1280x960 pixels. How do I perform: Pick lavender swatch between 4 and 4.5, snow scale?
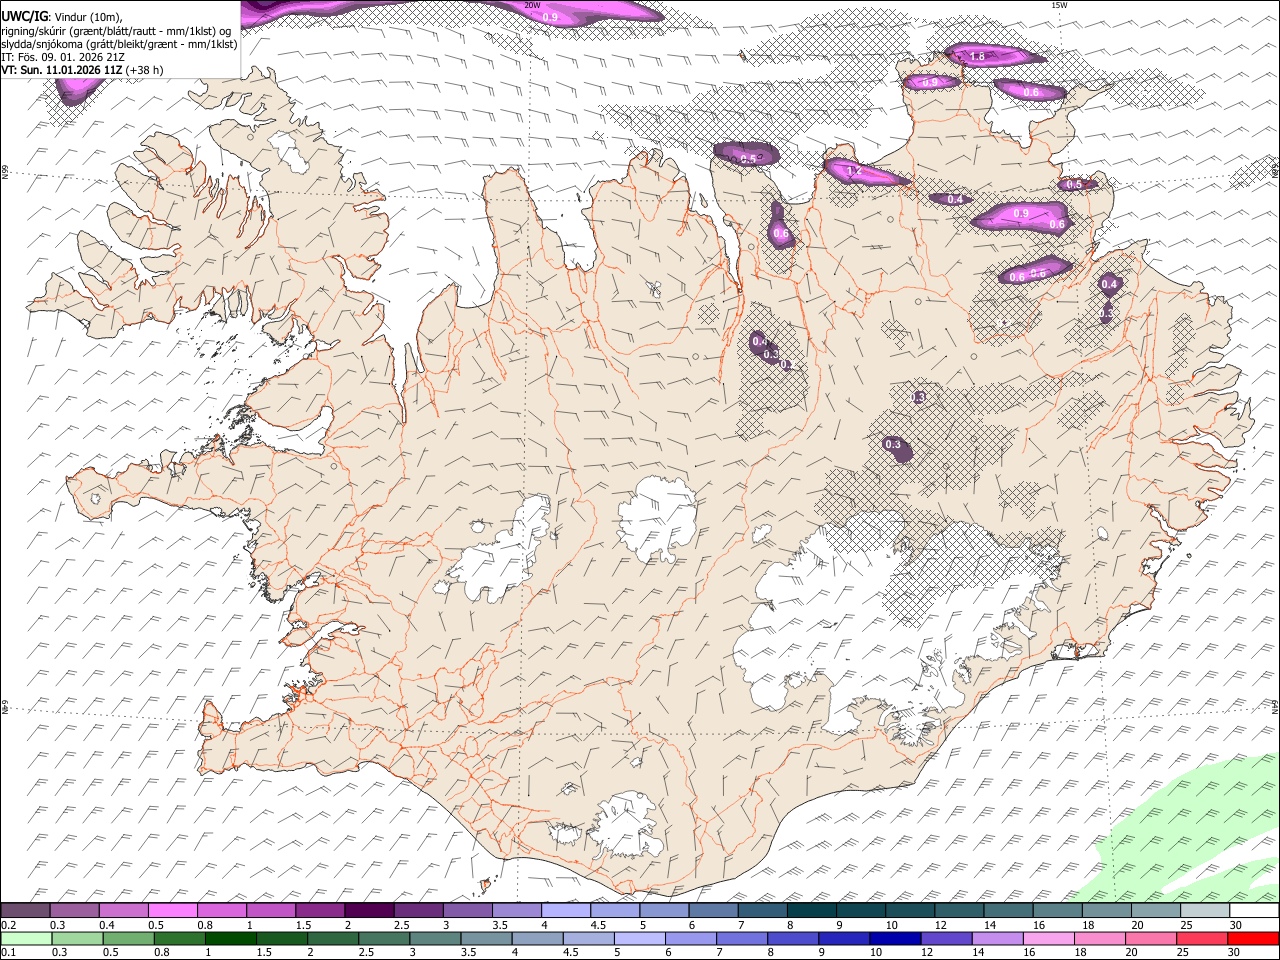[565, 911]
